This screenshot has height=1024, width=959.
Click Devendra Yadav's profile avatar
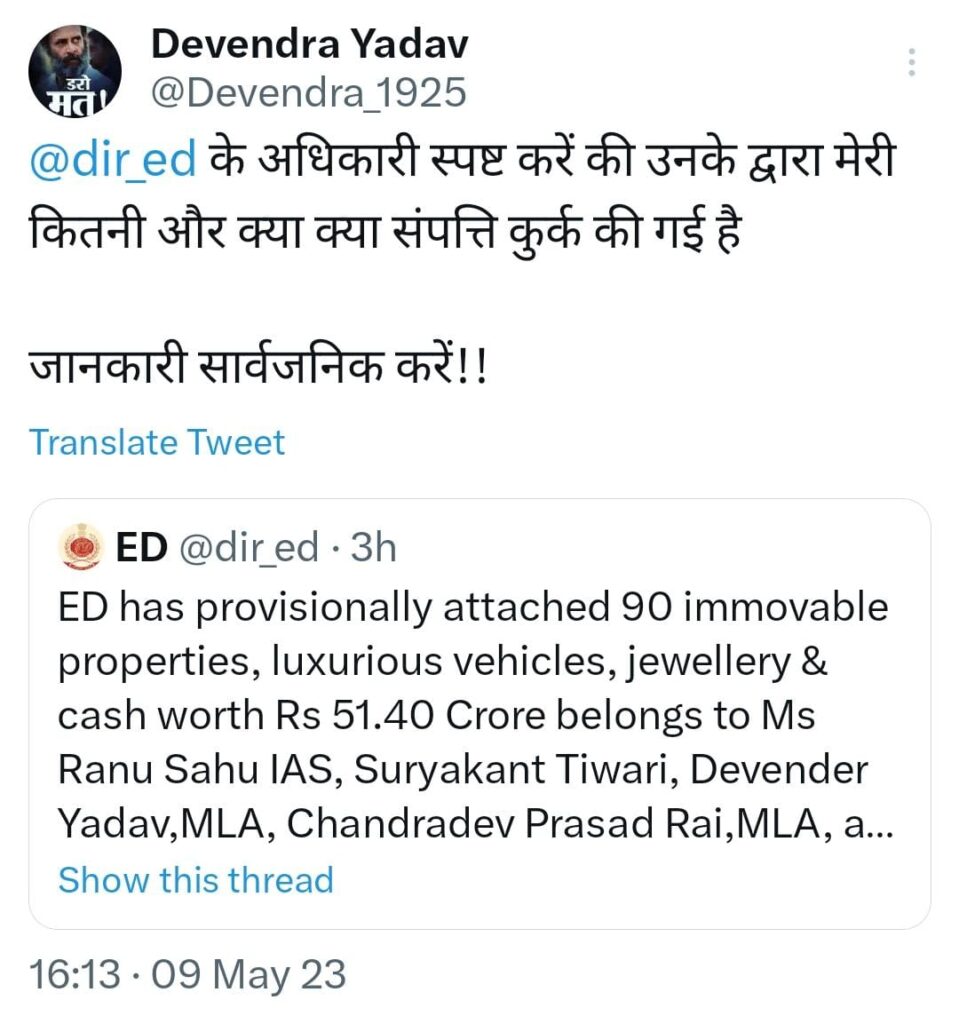click(x=75, y=71)
